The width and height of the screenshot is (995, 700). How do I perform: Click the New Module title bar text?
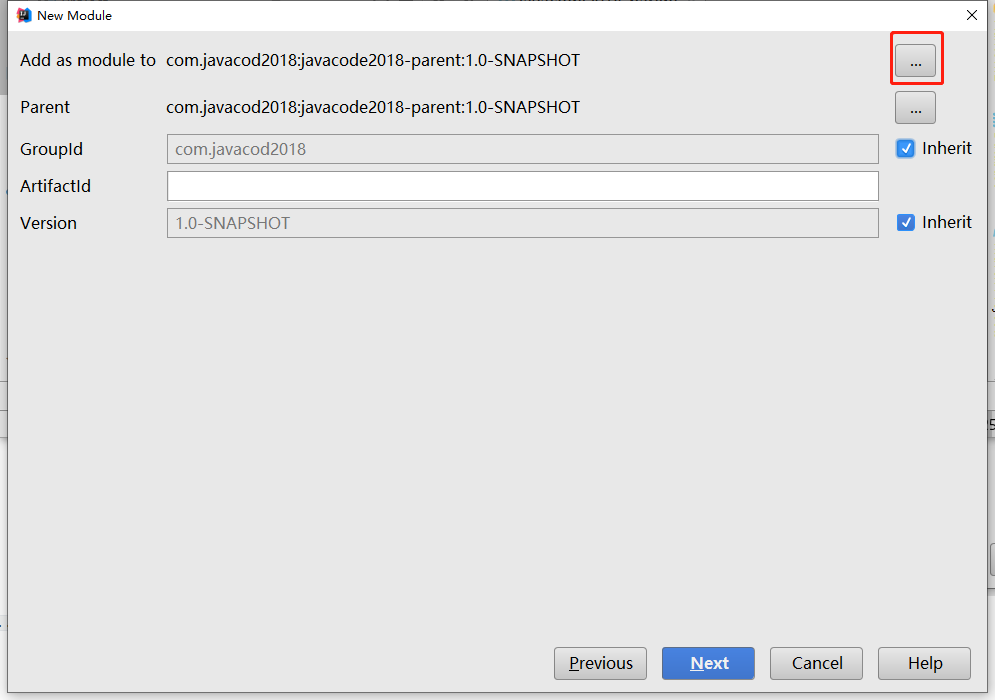click(74, 15)
